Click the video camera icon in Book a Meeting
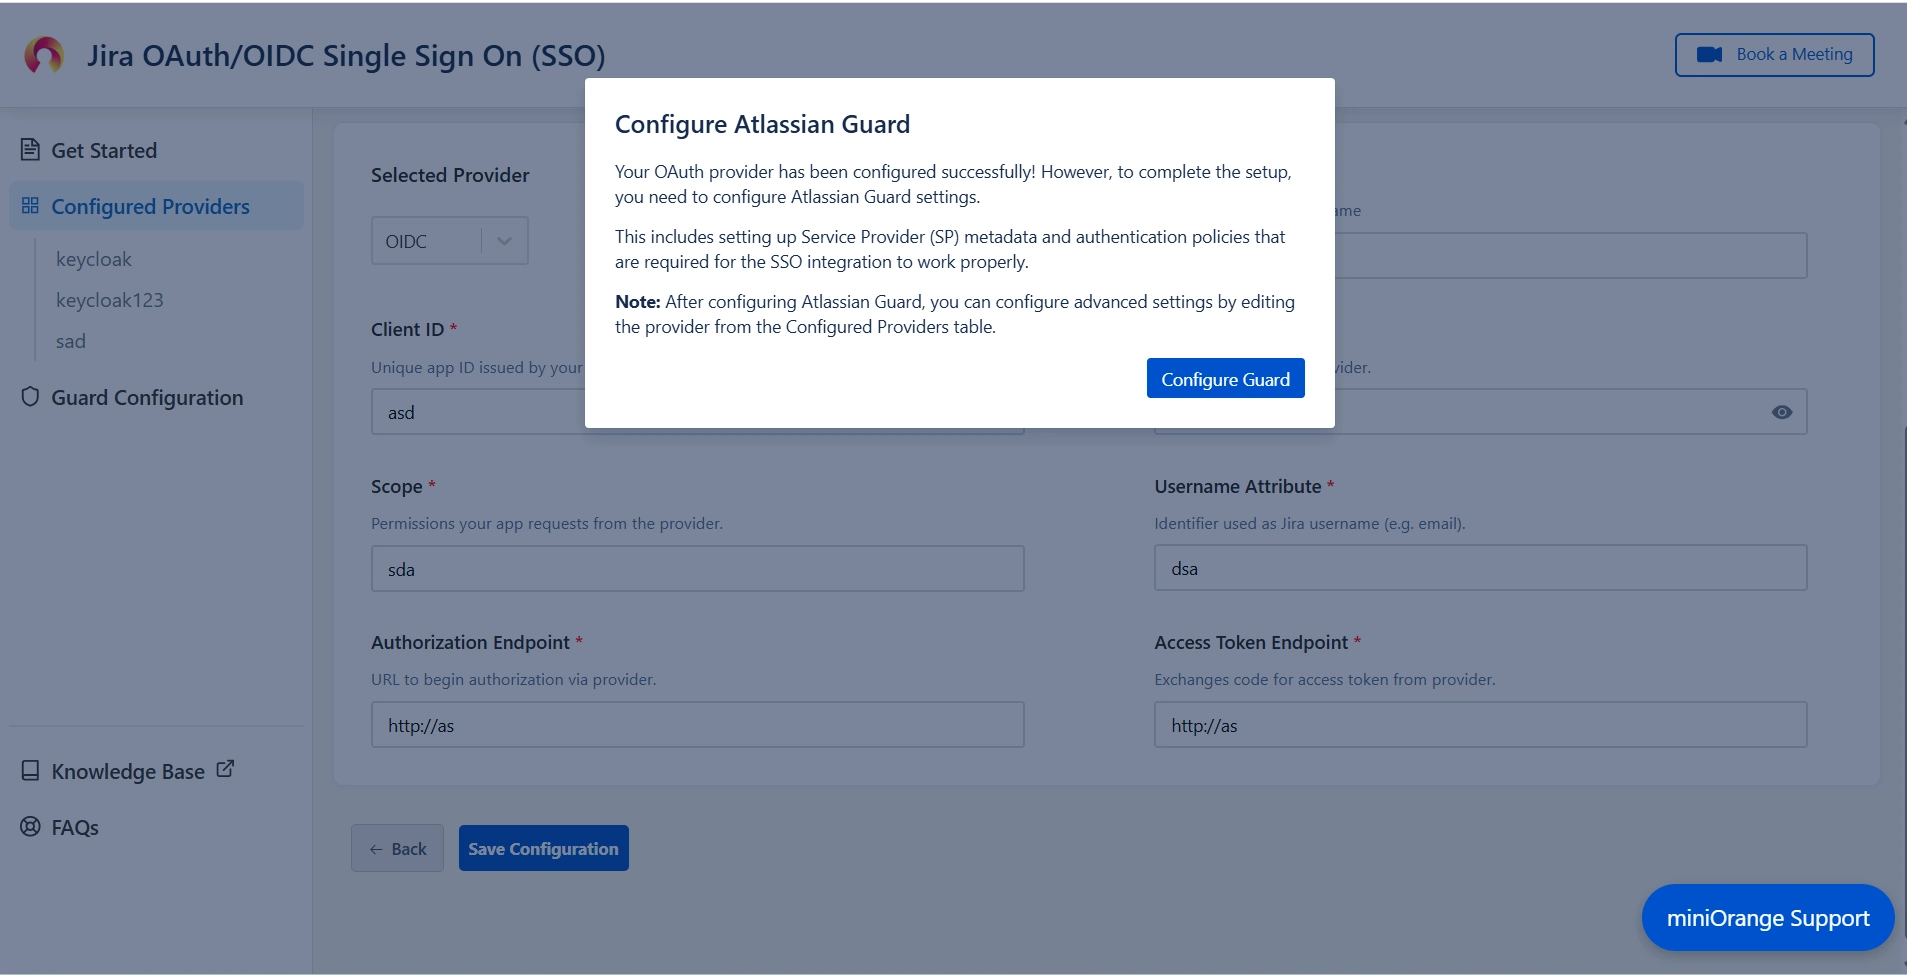 [x=1710, y=55]
